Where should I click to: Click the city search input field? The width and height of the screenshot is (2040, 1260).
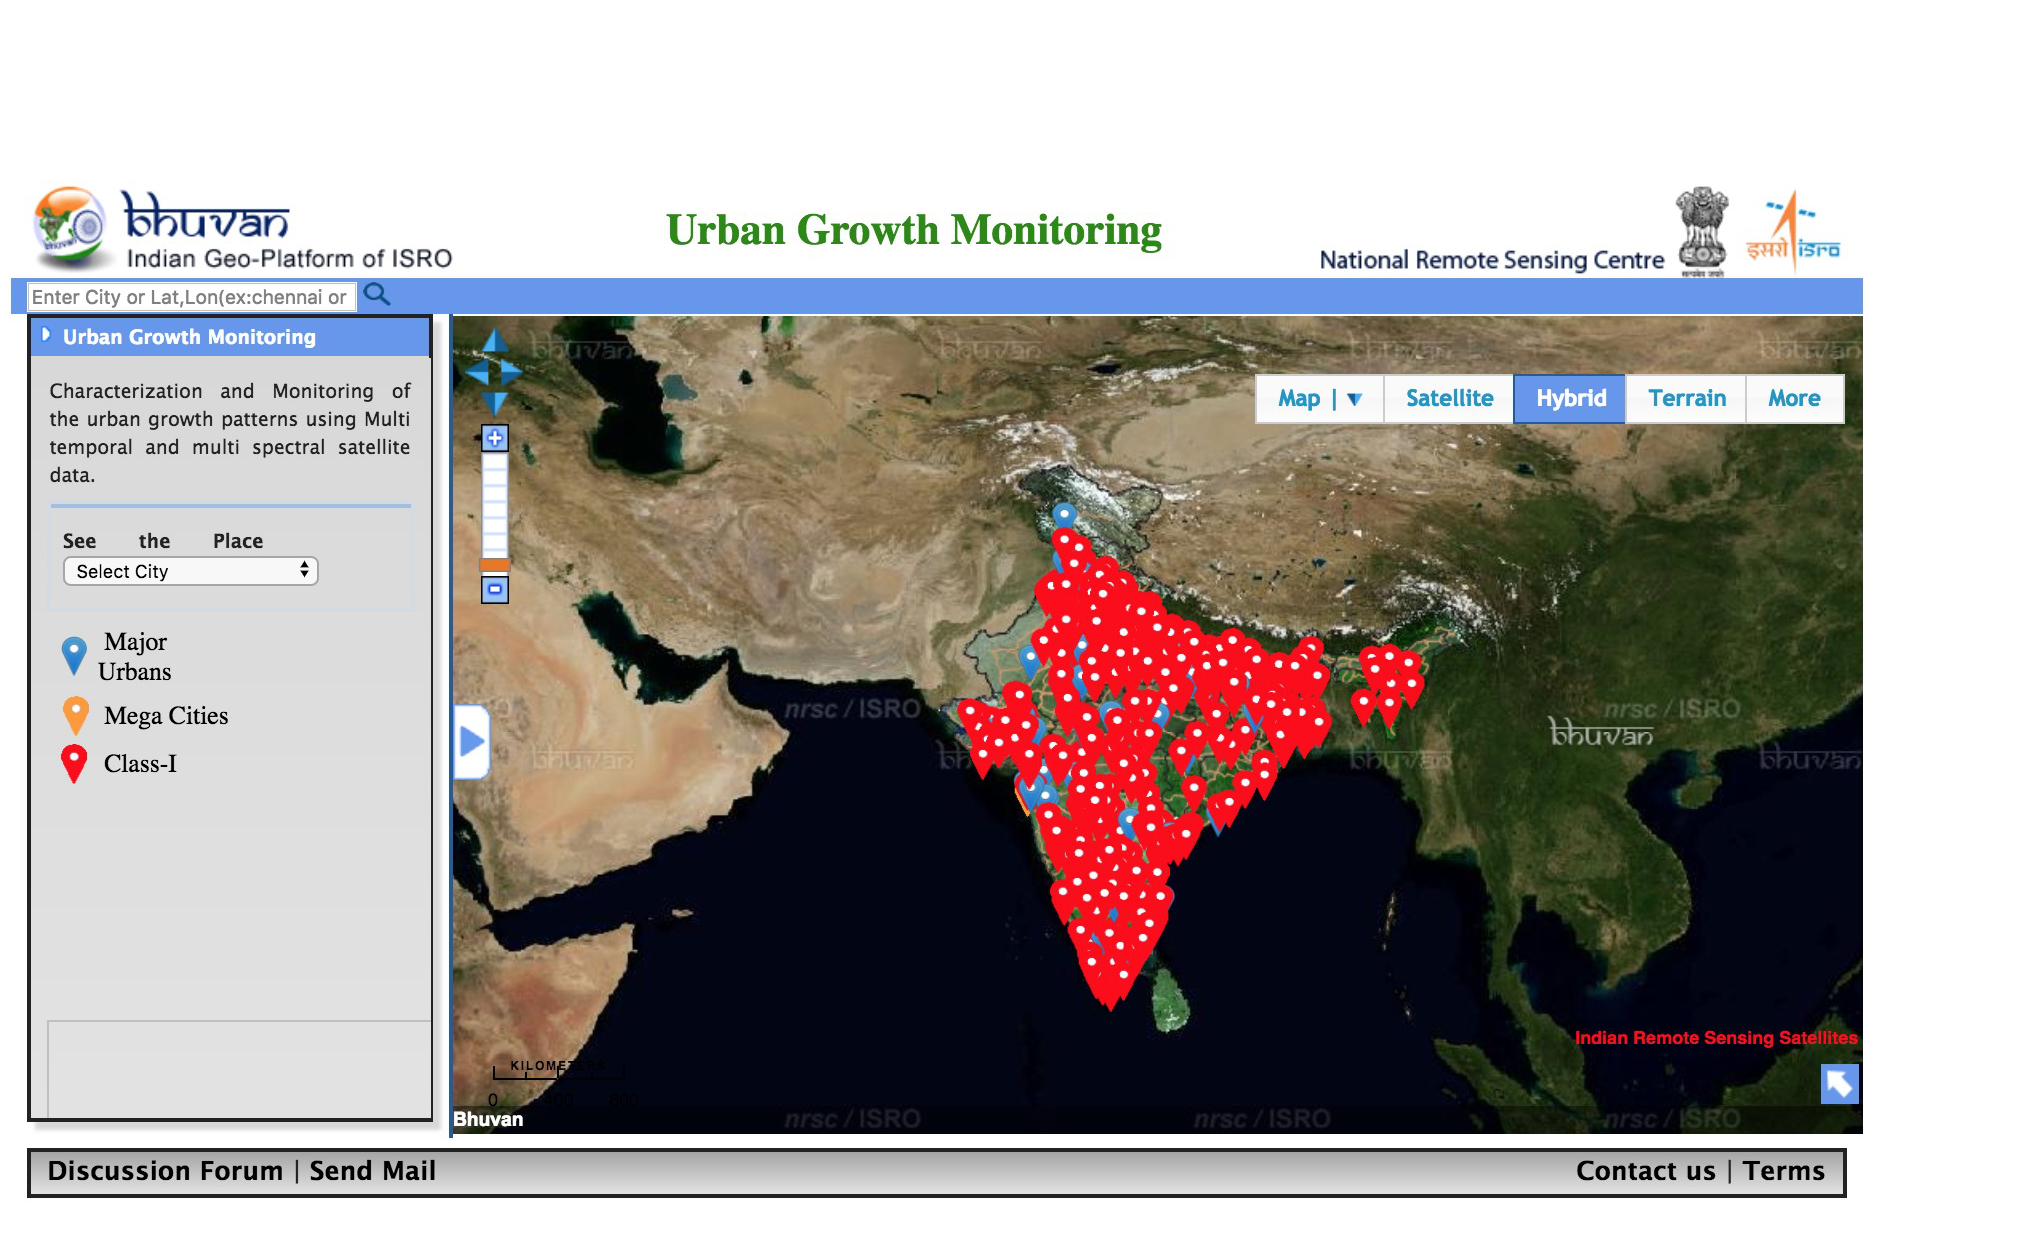[190, 297]
